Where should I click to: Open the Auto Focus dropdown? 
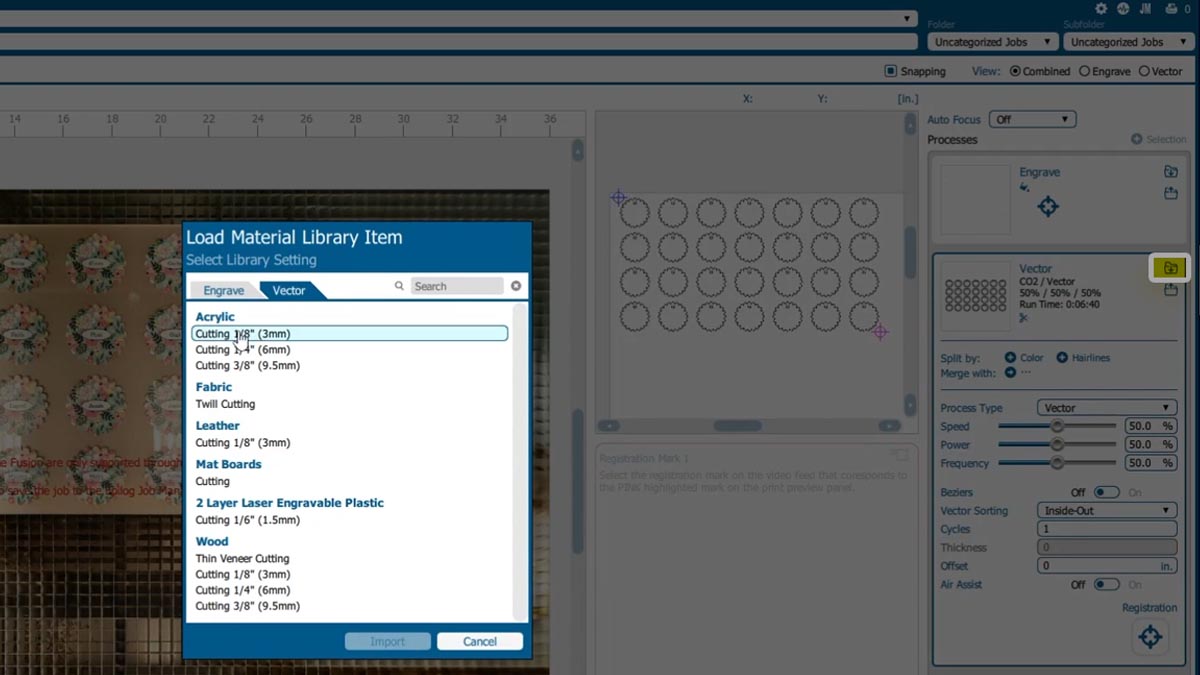click(1032, 119)
